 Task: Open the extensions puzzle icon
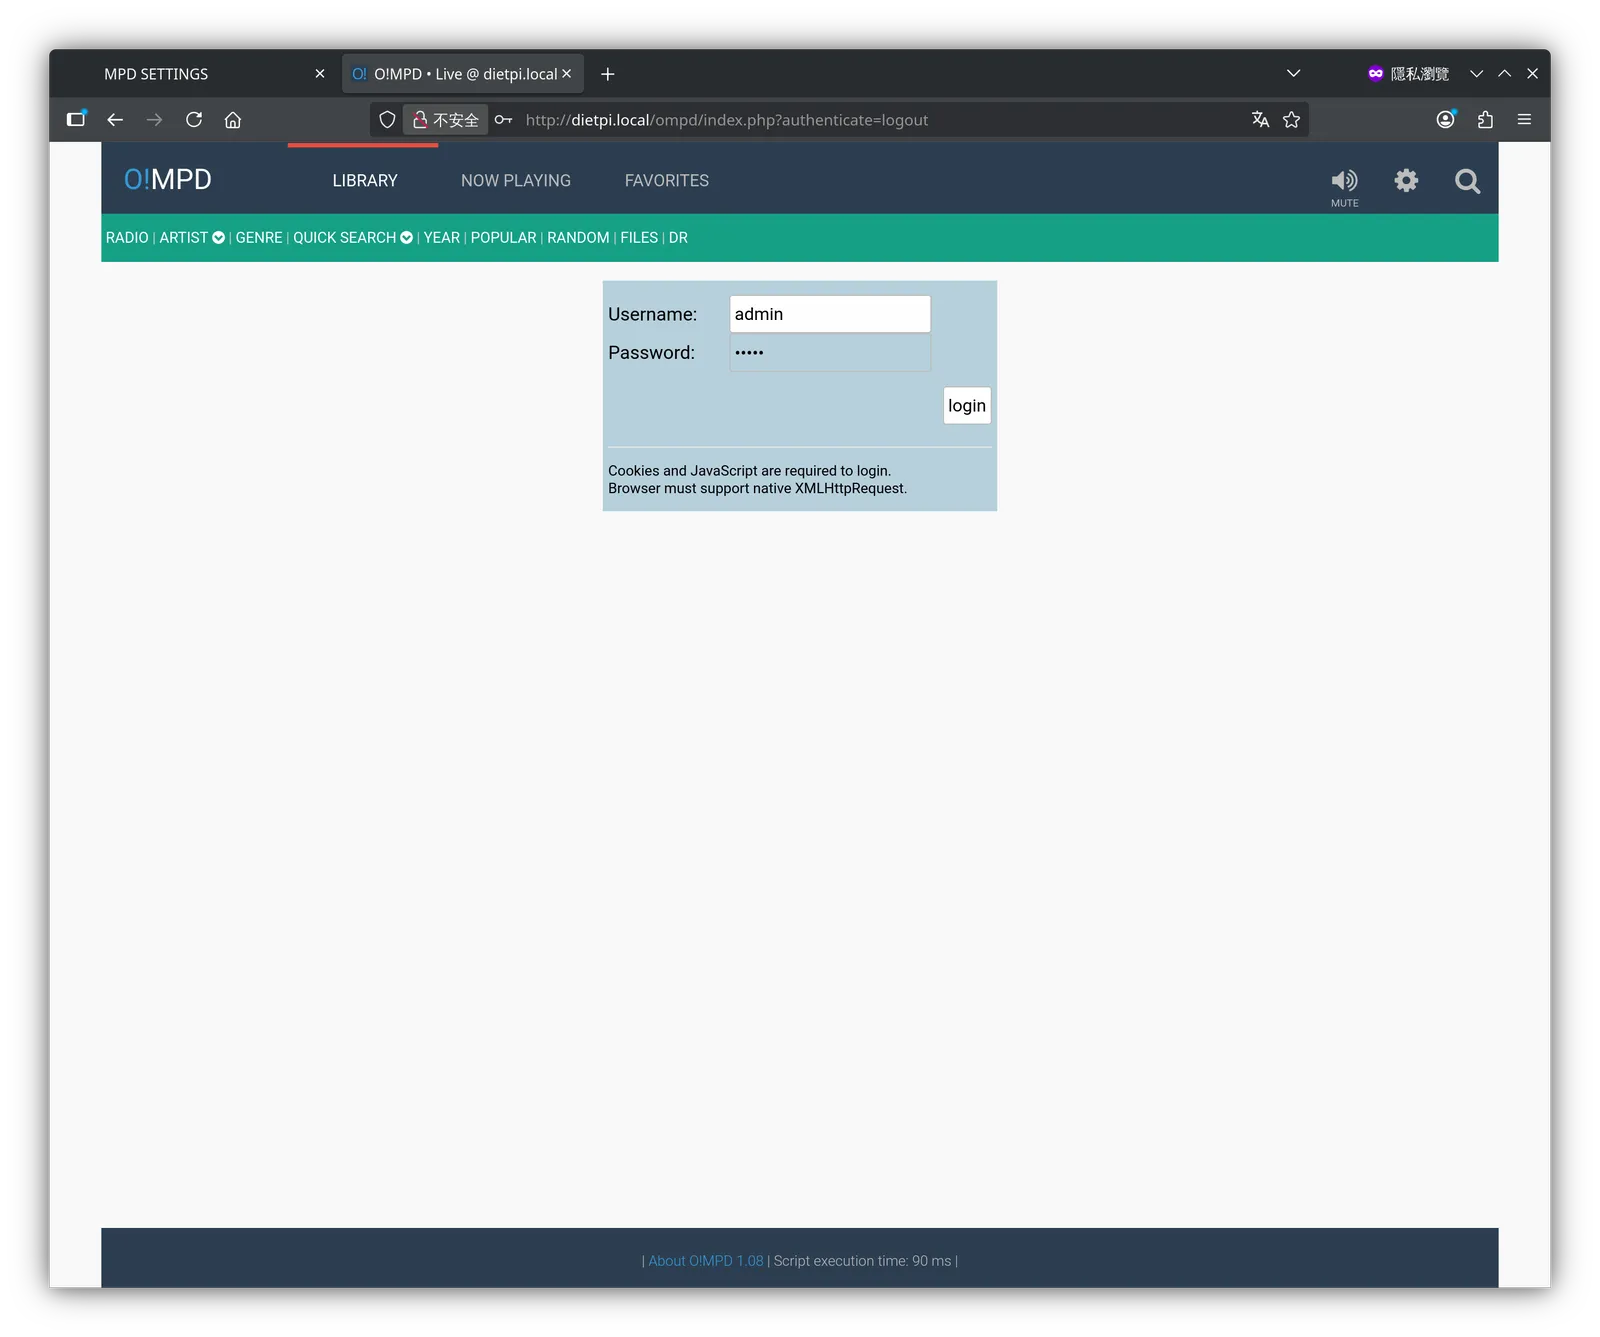pyautogui.click(x=1485, y=120)
